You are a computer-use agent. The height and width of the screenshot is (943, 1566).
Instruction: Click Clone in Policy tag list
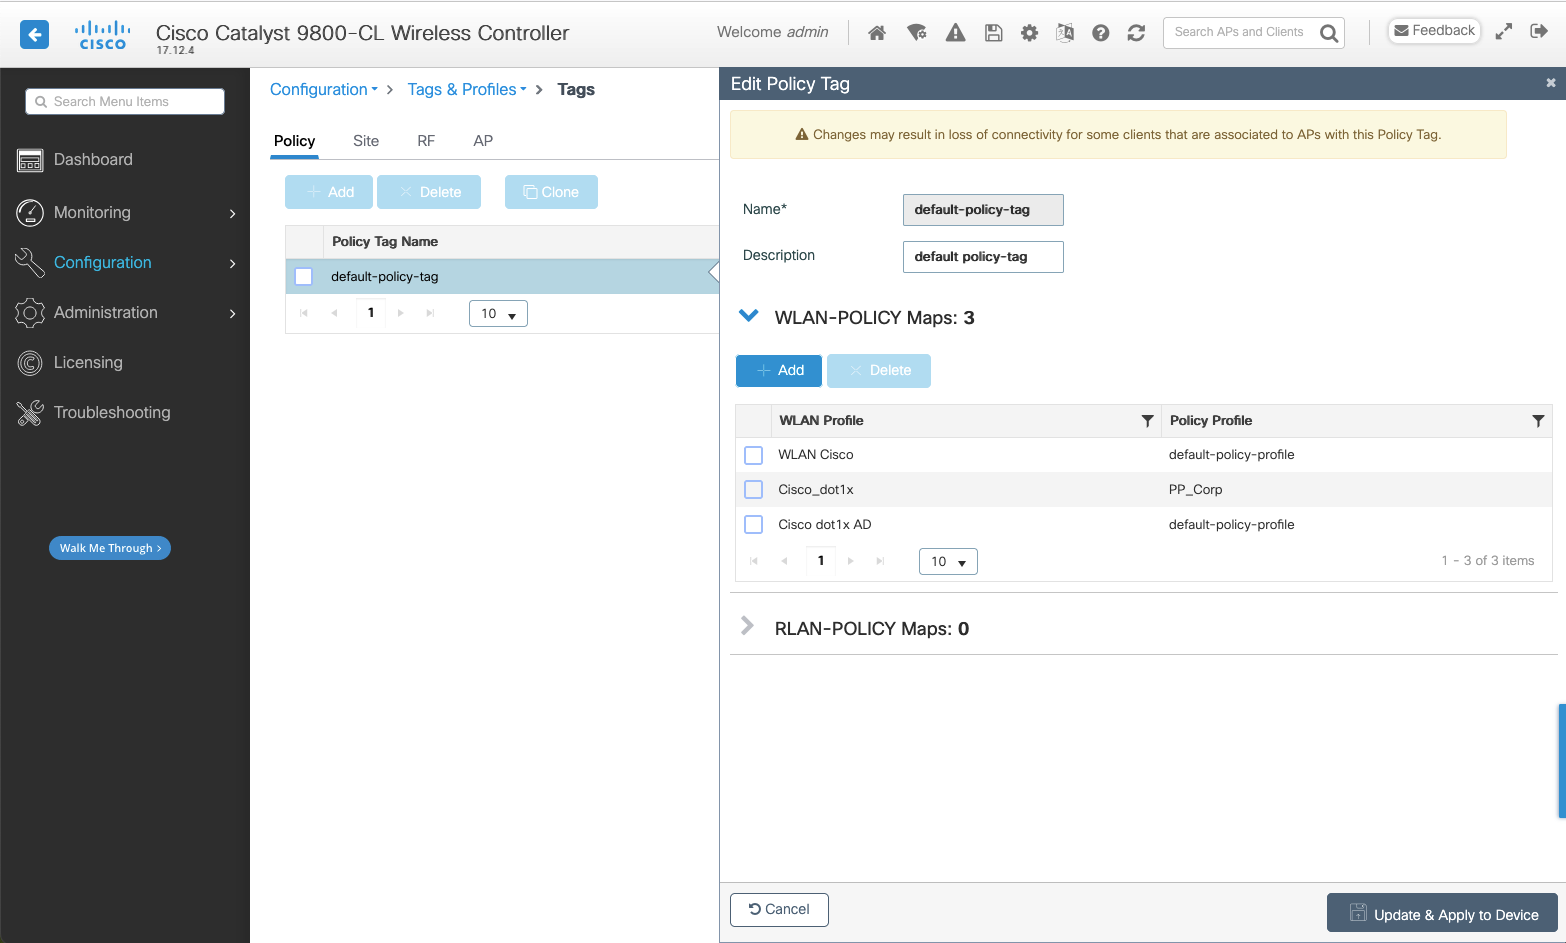coord(551,192)
